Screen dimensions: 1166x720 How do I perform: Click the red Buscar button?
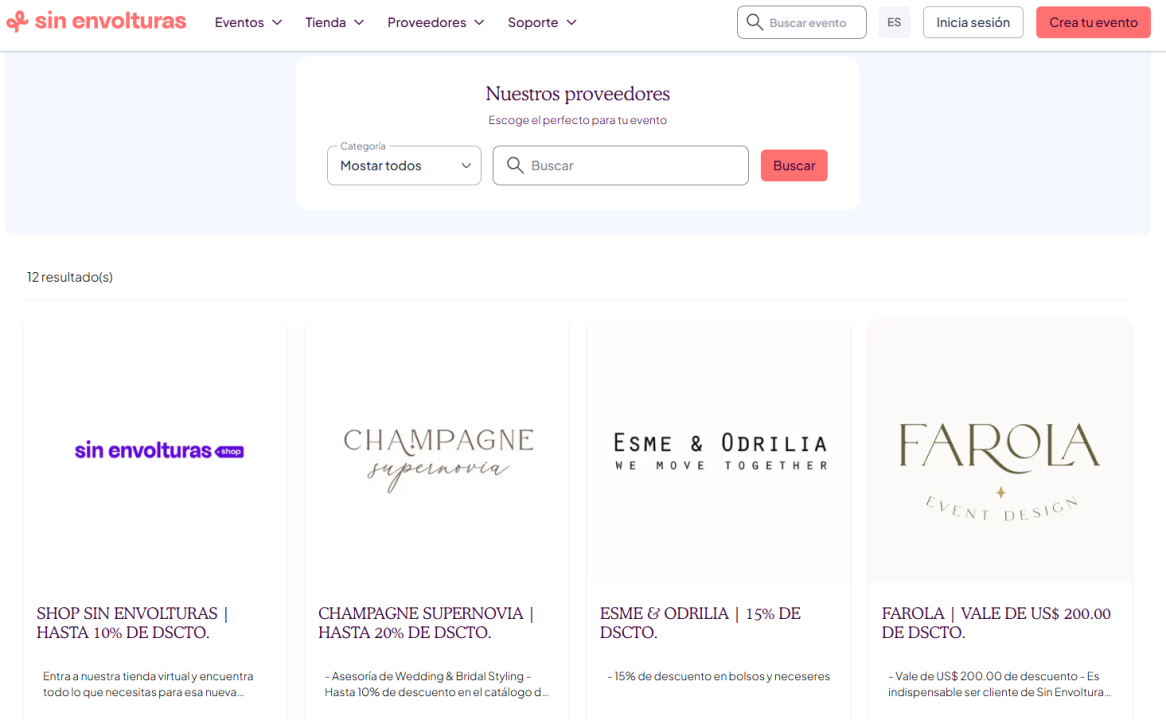[794, 165]
